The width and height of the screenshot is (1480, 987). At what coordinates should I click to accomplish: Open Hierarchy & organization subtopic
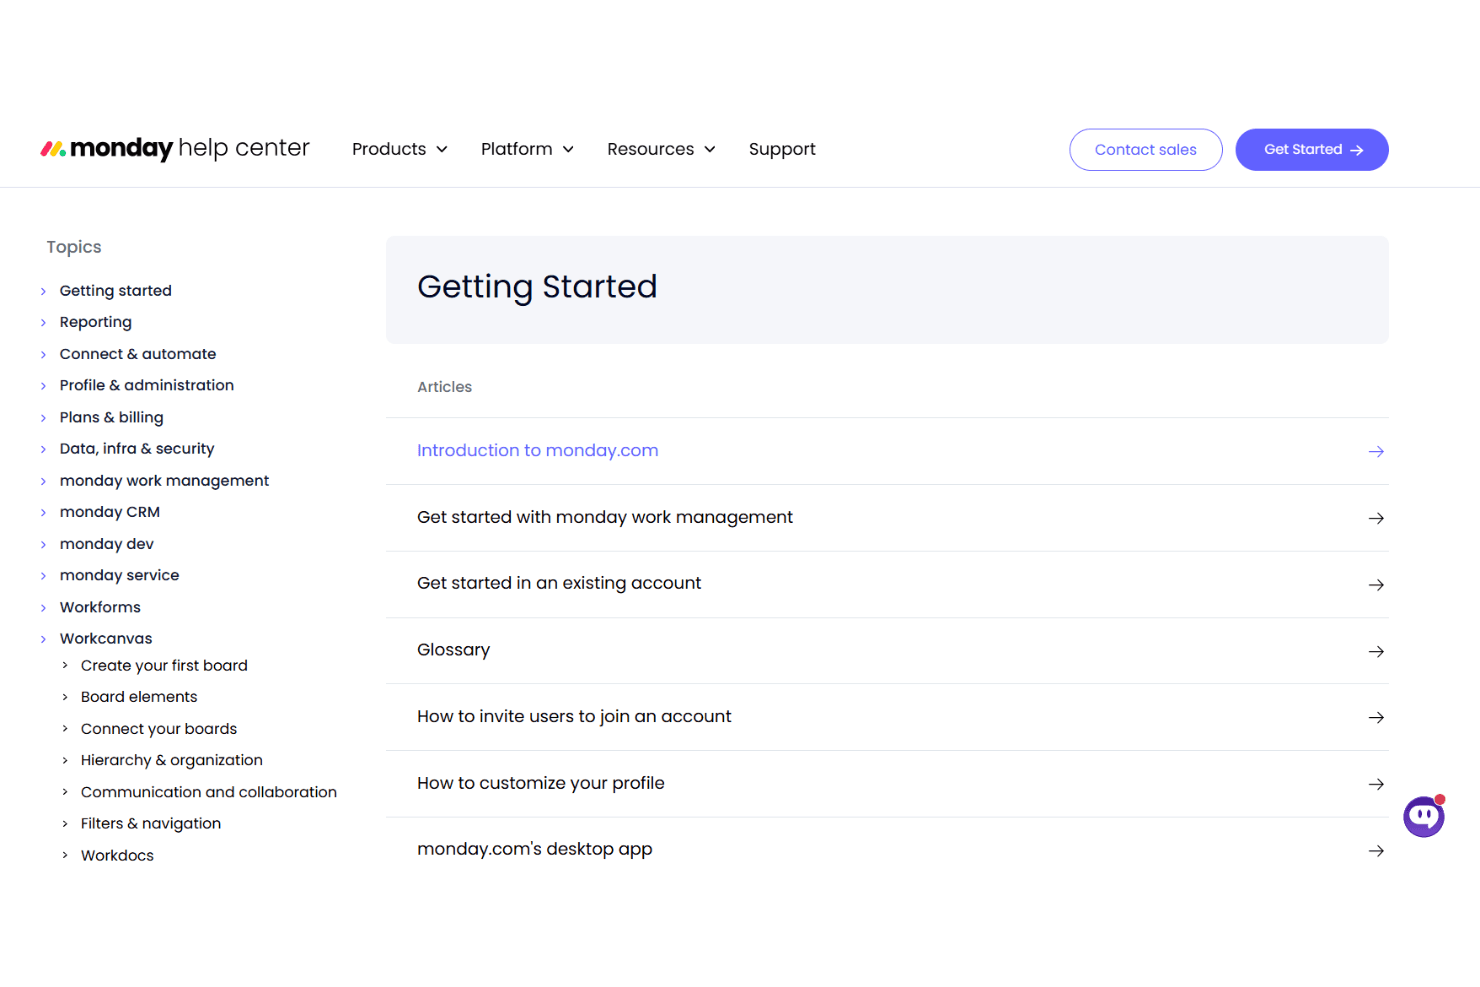coord(172,761)
